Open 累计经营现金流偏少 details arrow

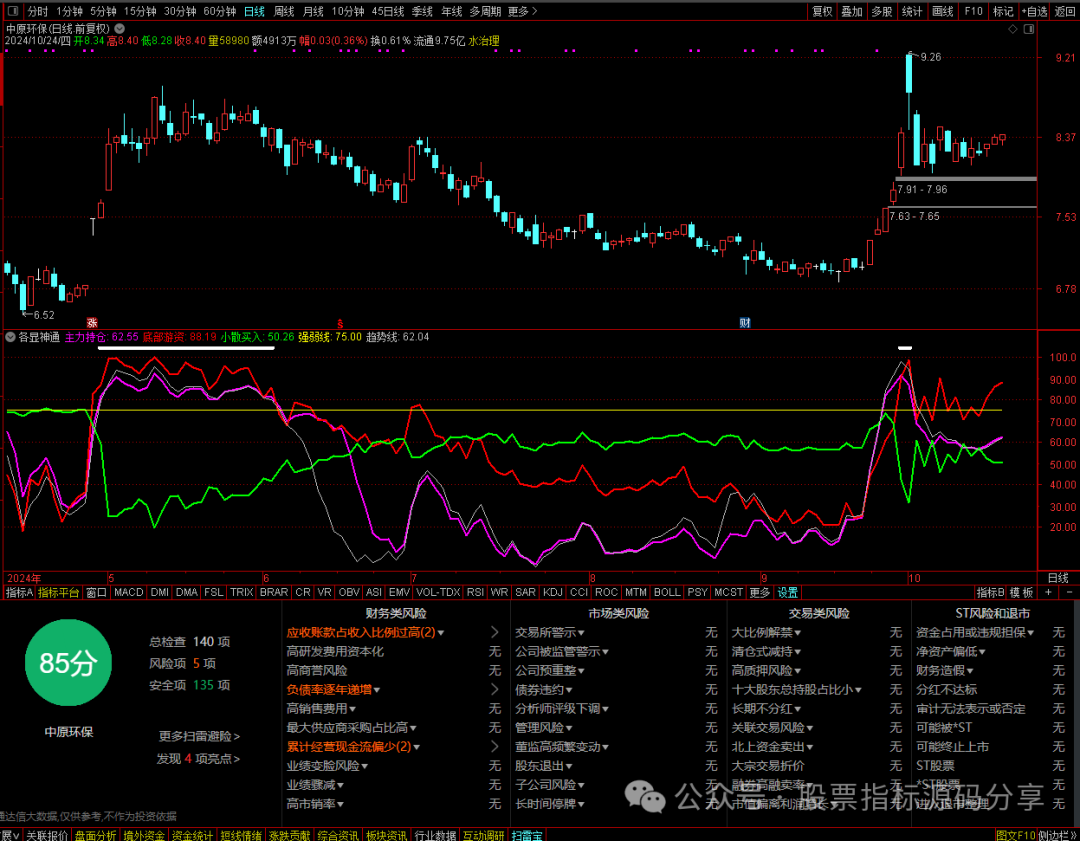(495, 746)
